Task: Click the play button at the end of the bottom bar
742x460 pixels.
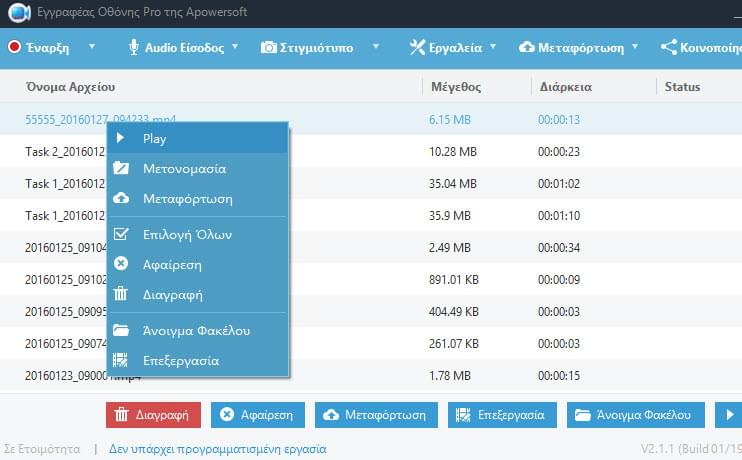Action: [729, 415]
